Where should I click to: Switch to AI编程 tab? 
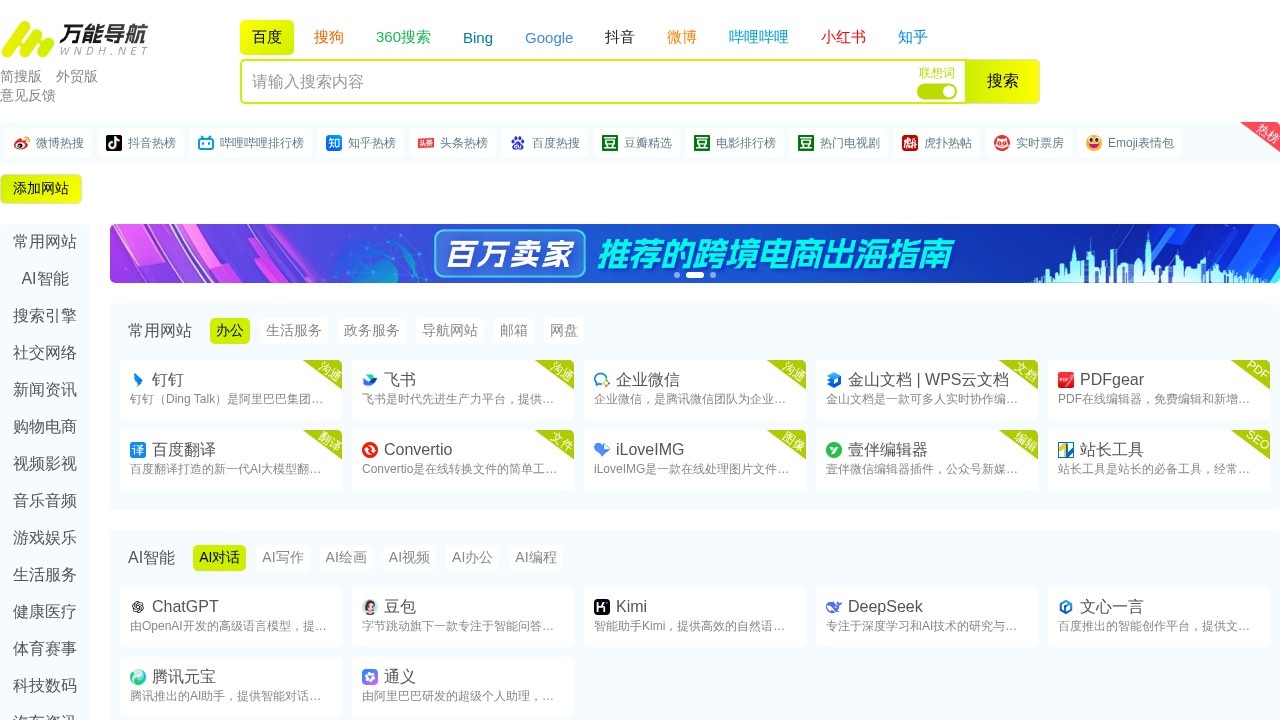pyautogui.click(x=536, y=557)
